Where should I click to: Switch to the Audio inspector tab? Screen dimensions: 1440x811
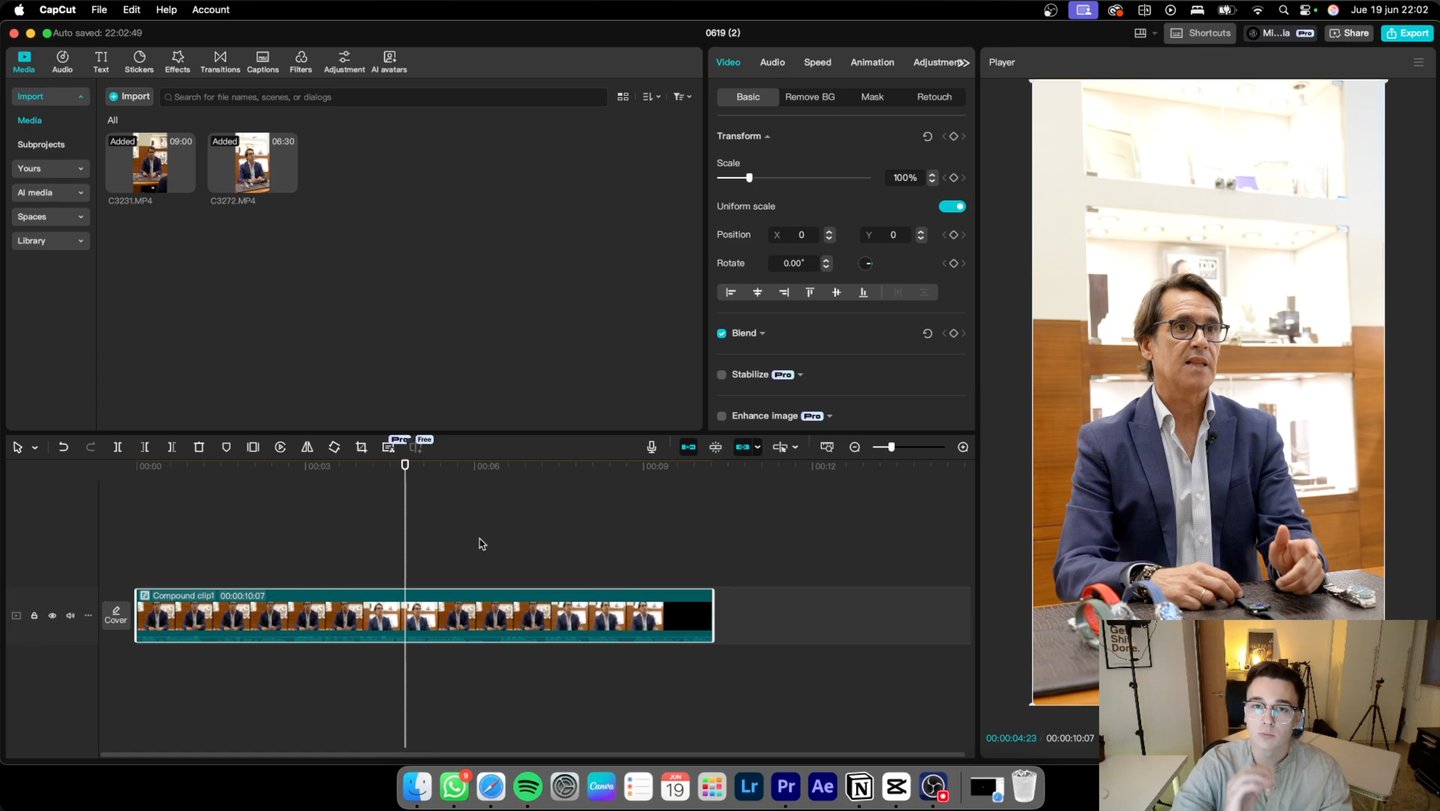coord(772,62)
